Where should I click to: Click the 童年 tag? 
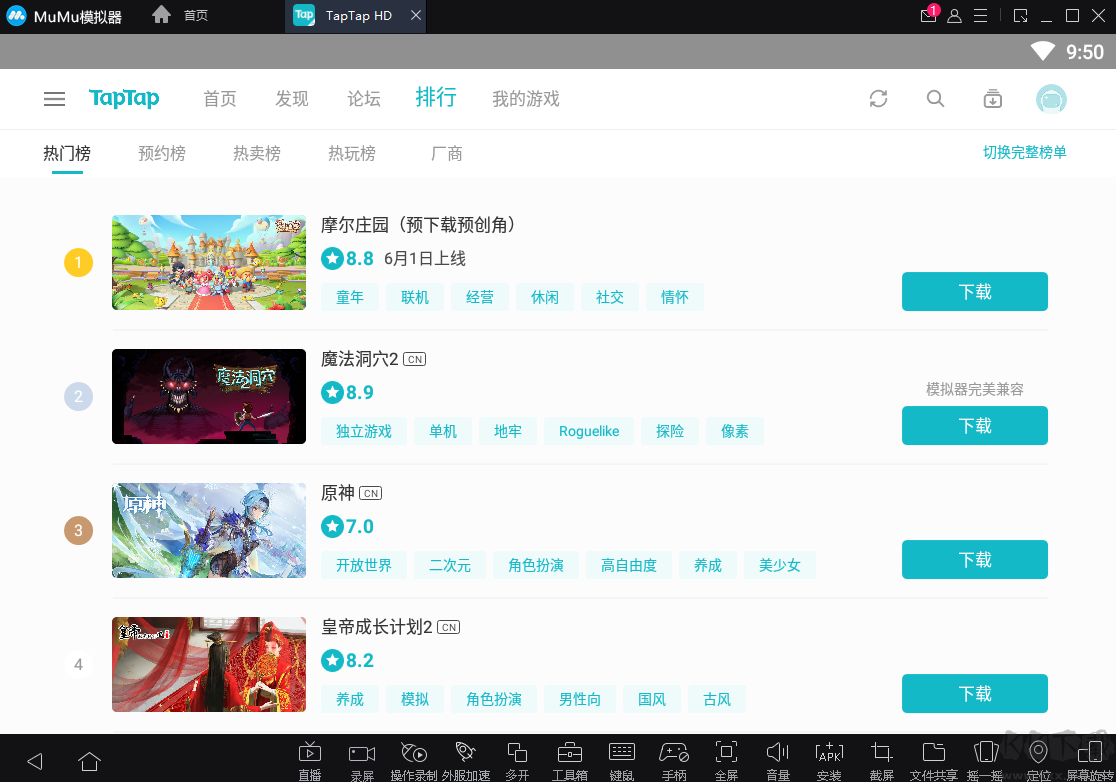tap(349, 297)
